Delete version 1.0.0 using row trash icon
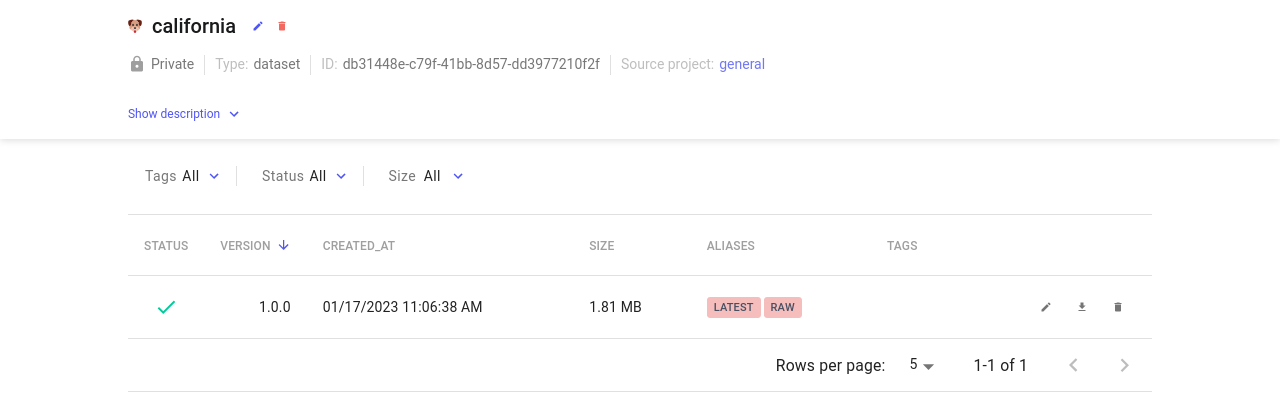Image resolution: width=1280 pixels, height=411 pixels. pyautogui.click(x=1118, y=307)
